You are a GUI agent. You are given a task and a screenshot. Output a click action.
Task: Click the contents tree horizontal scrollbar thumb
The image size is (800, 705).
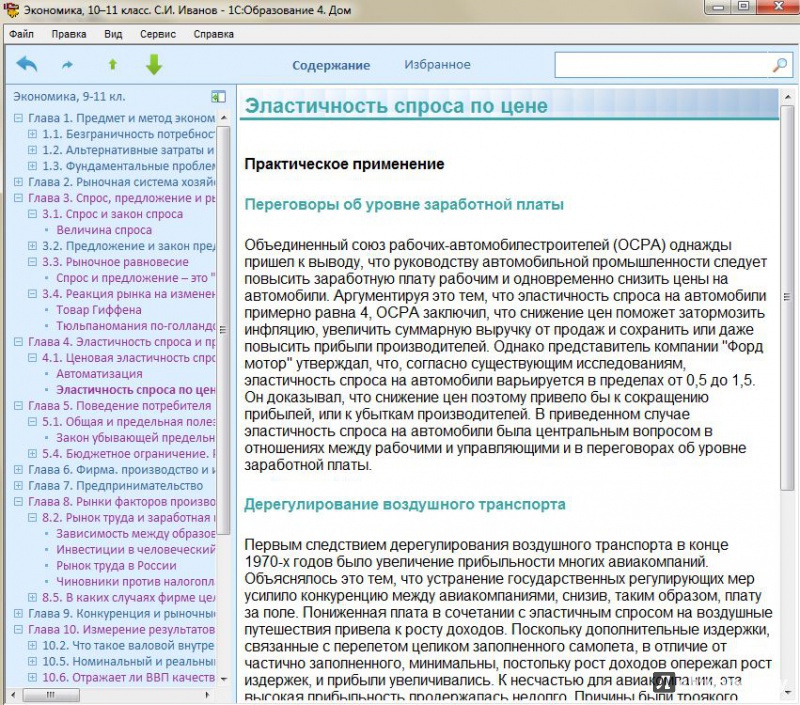click(x=51, y=694)
